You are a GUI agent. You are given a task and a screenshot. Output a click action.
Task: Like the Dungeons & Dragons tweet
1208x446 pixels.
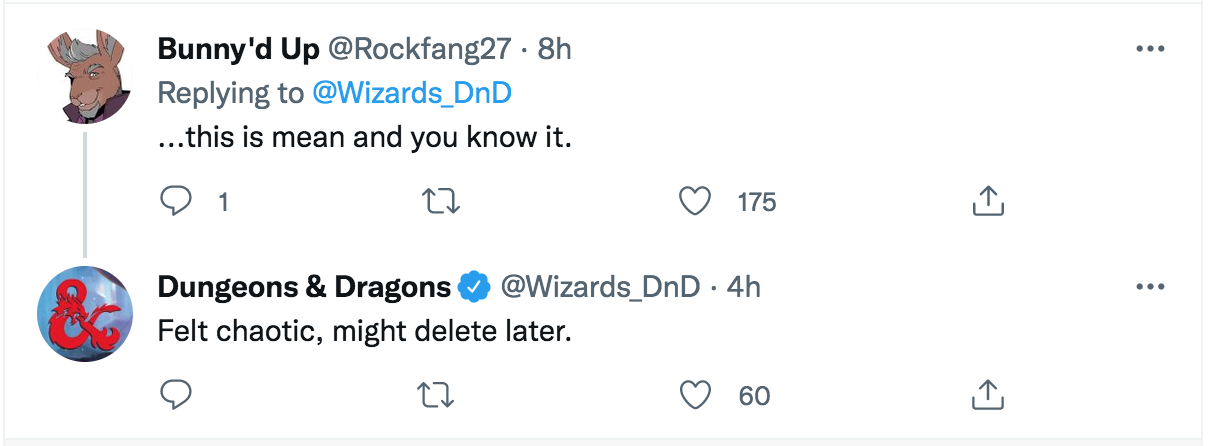tap(694, 395)
